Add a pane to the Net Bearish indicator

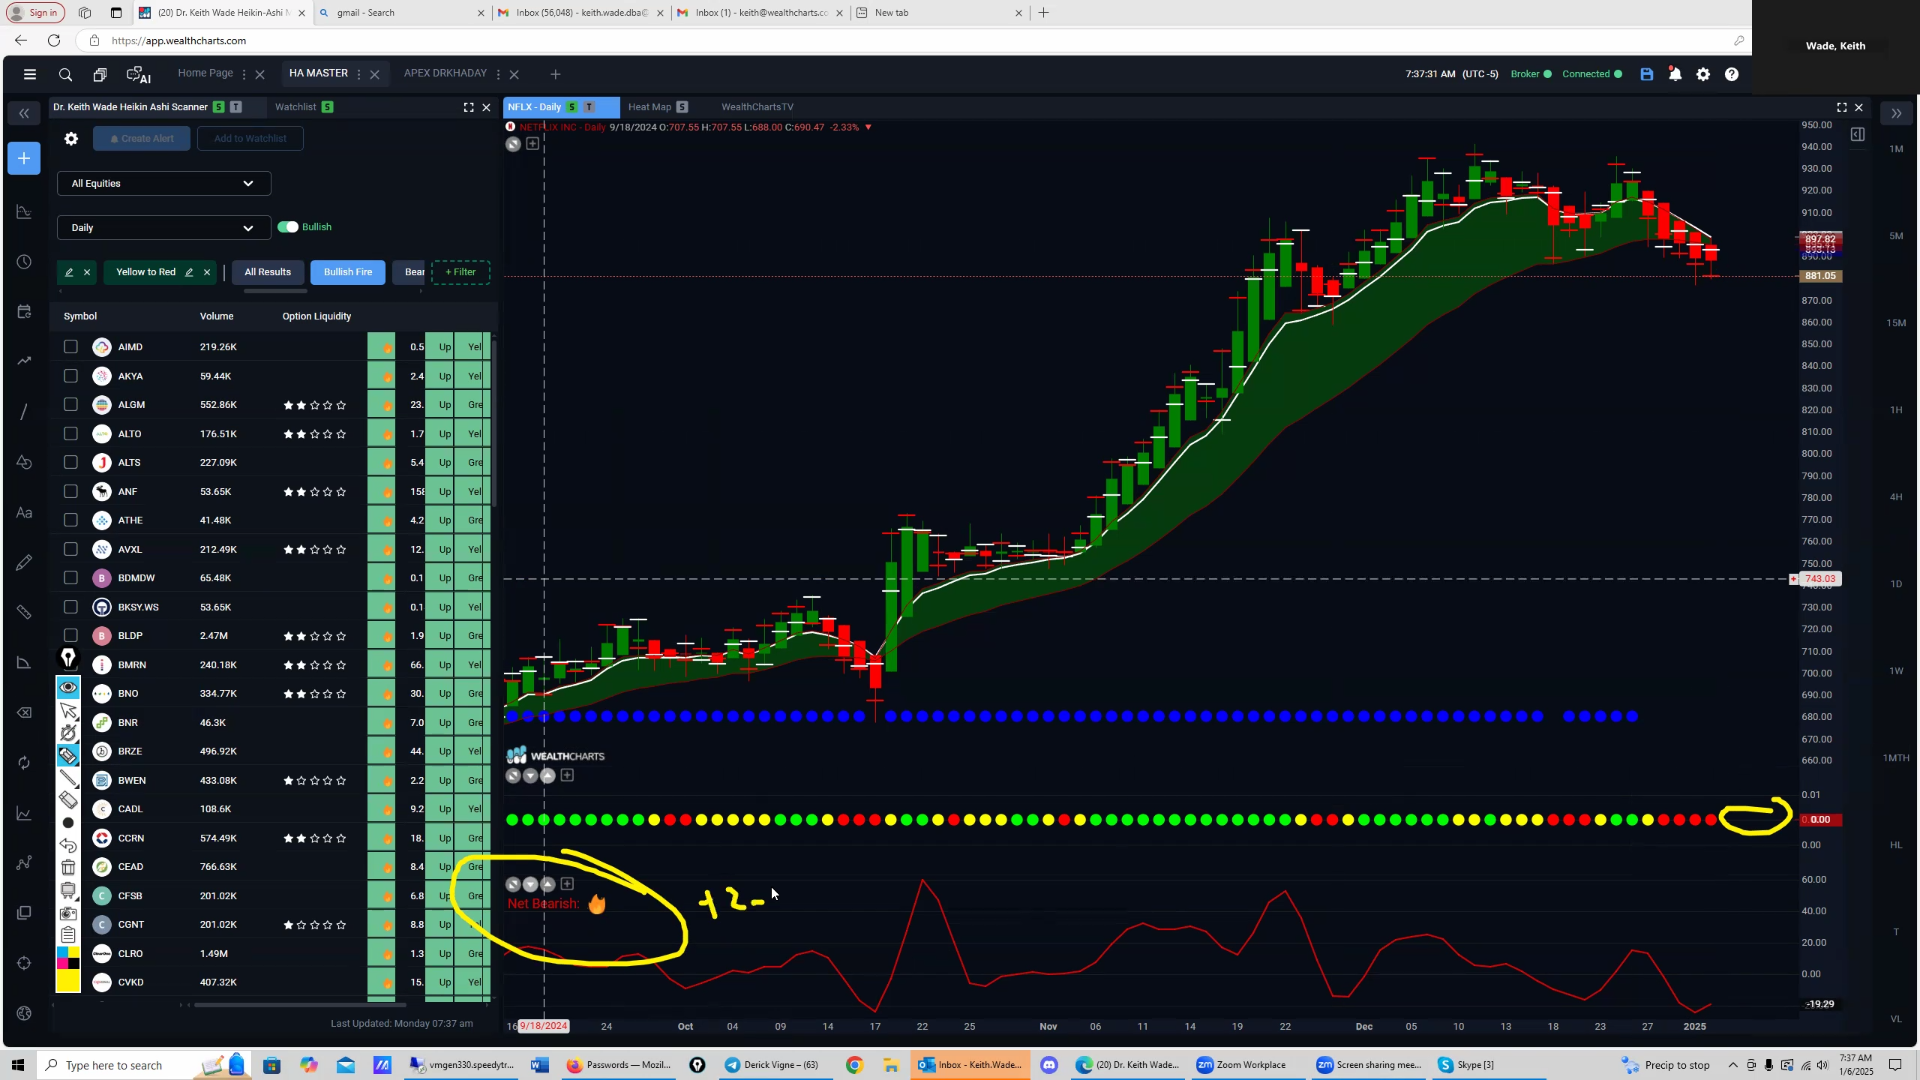click(567, 884)
